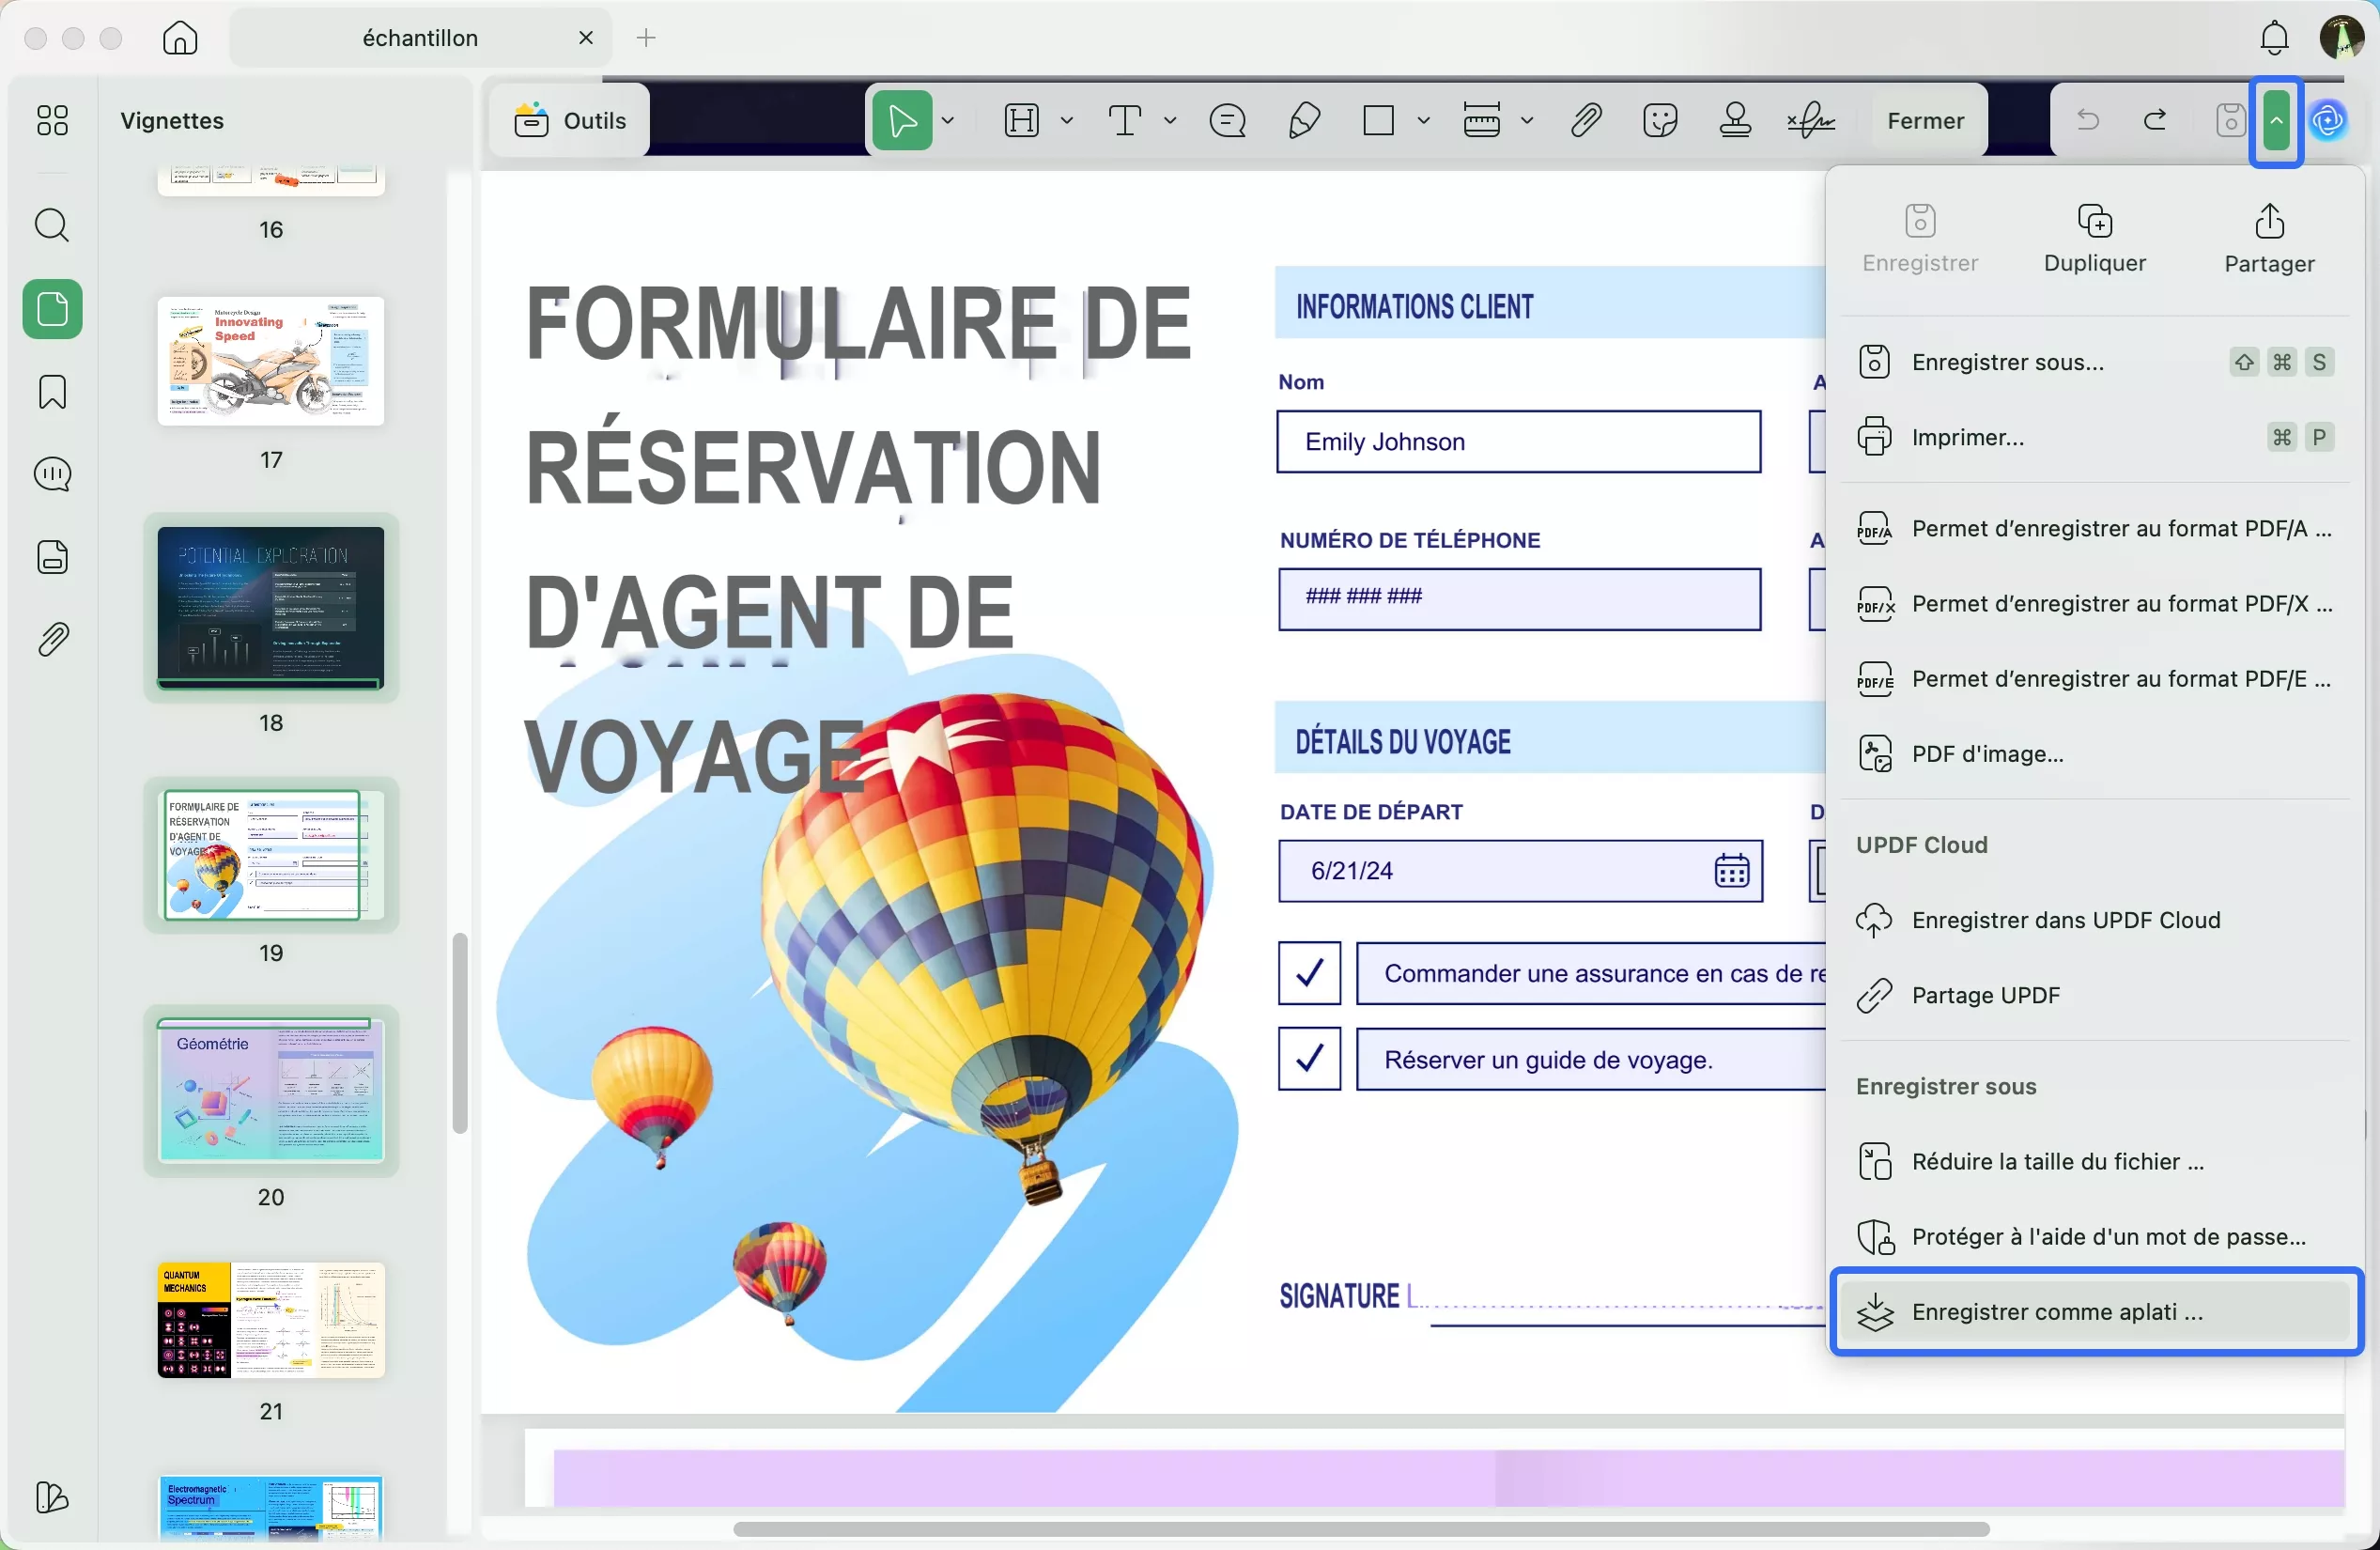Viewport: 2380px width, 1550px height.
Task: Select 'Imprimer' from the save menu
Action: pyautogui.click(x=1965, y=437)
